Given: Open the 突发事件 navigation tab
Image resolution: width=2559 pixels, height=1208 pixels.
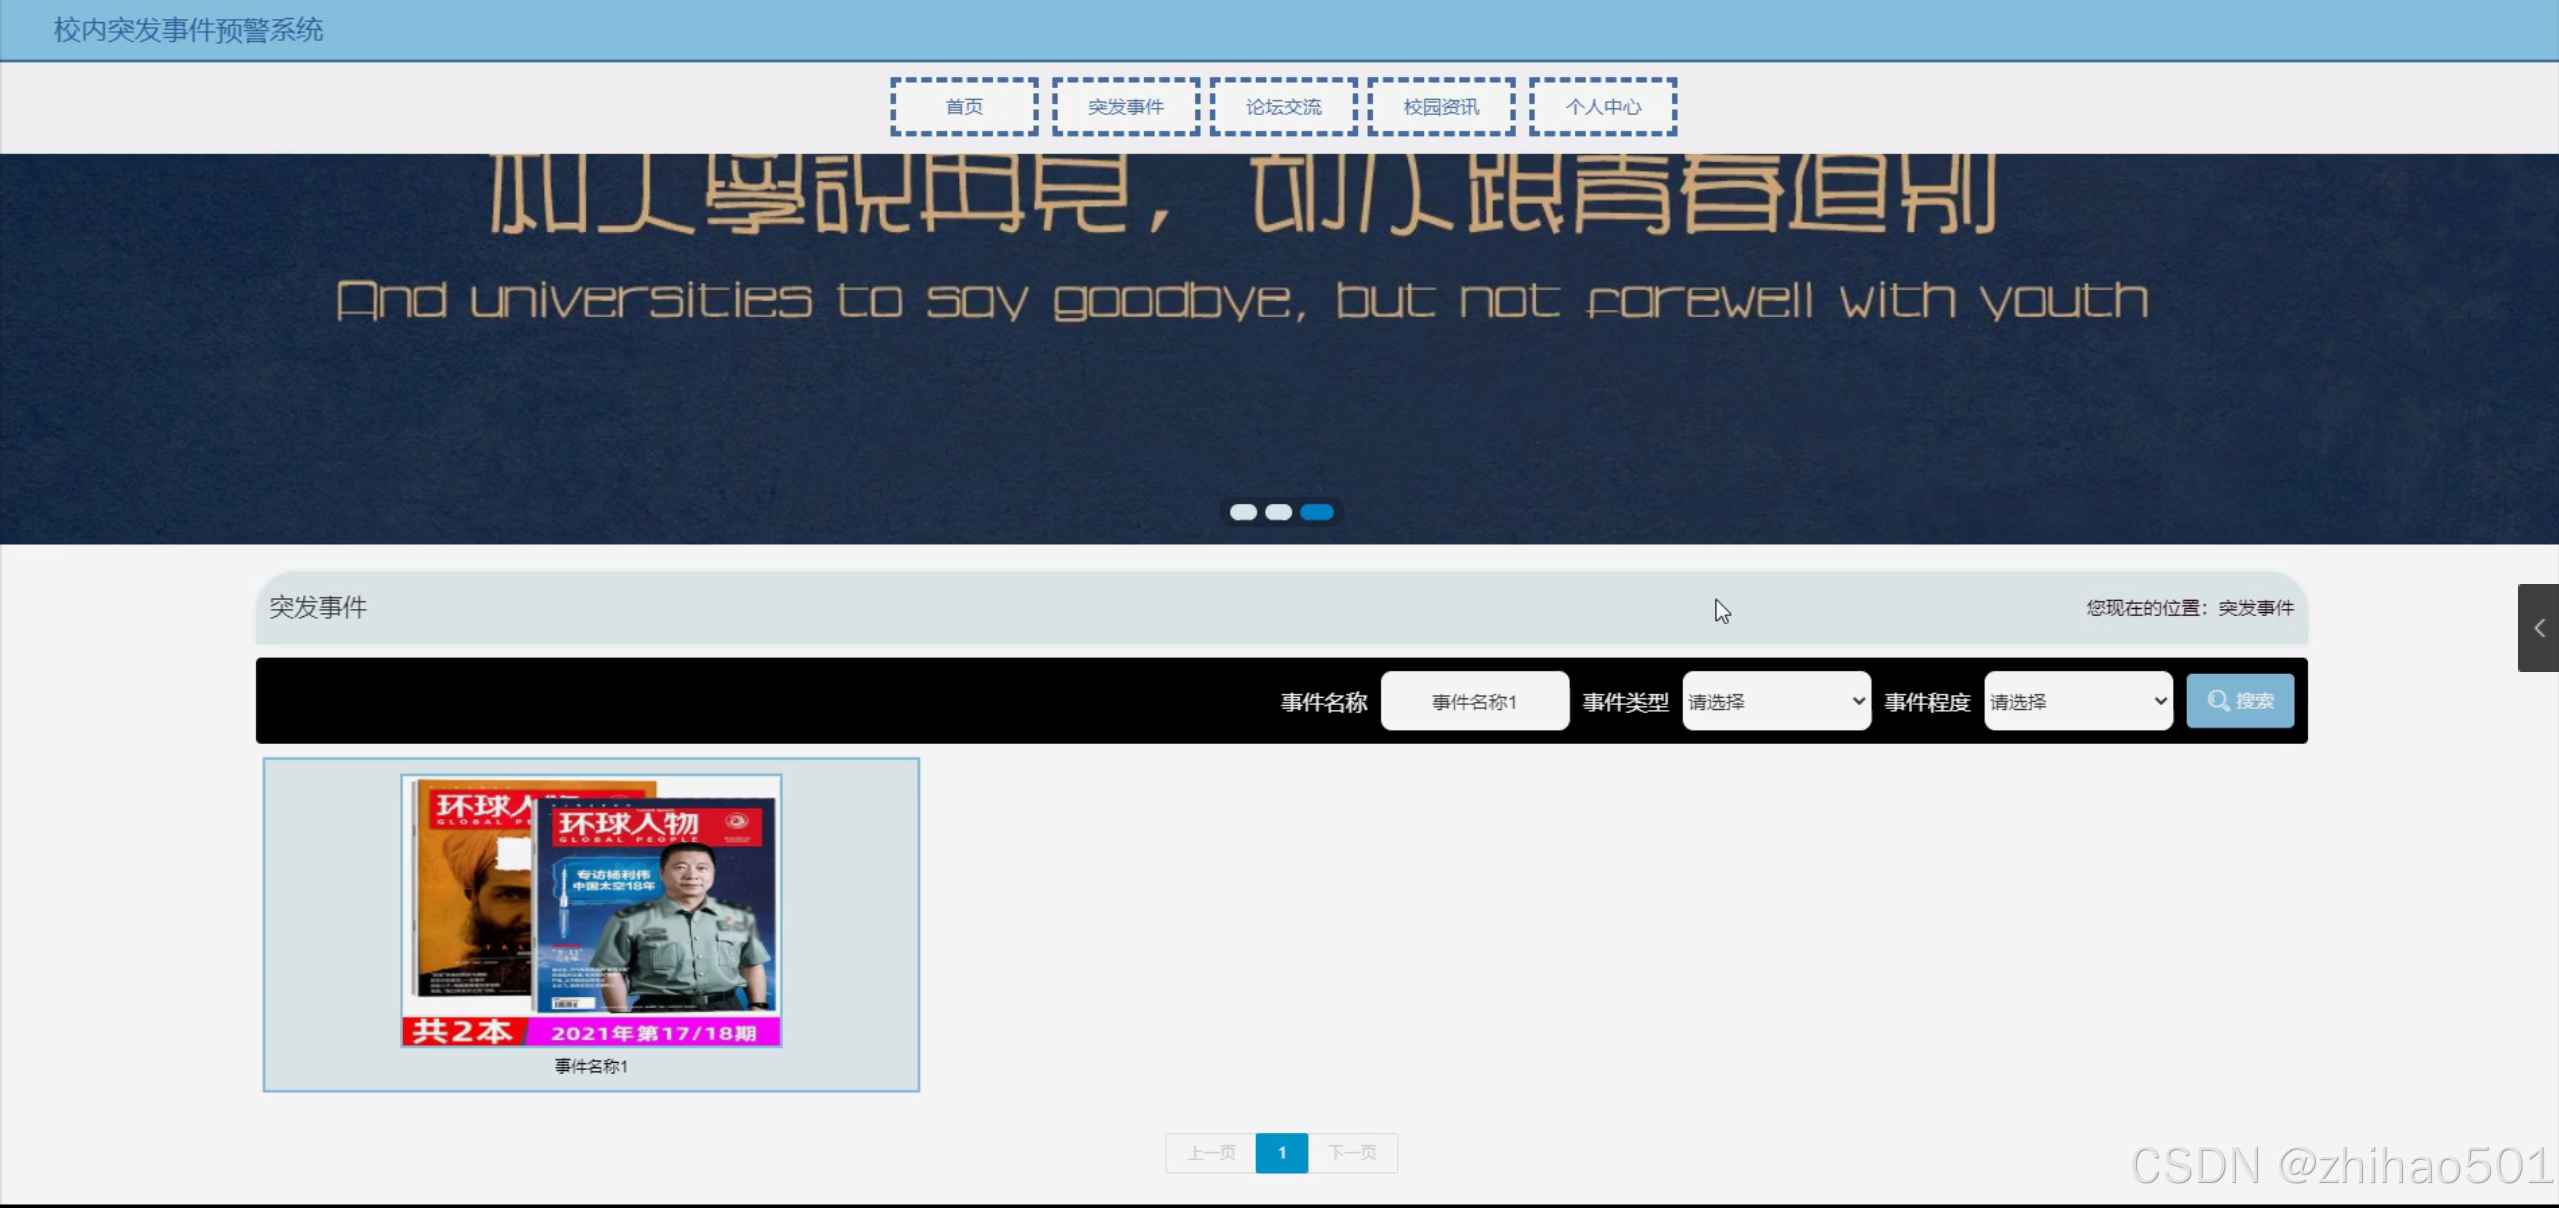Looking at the screenshot, I should tap(1125, 107).
